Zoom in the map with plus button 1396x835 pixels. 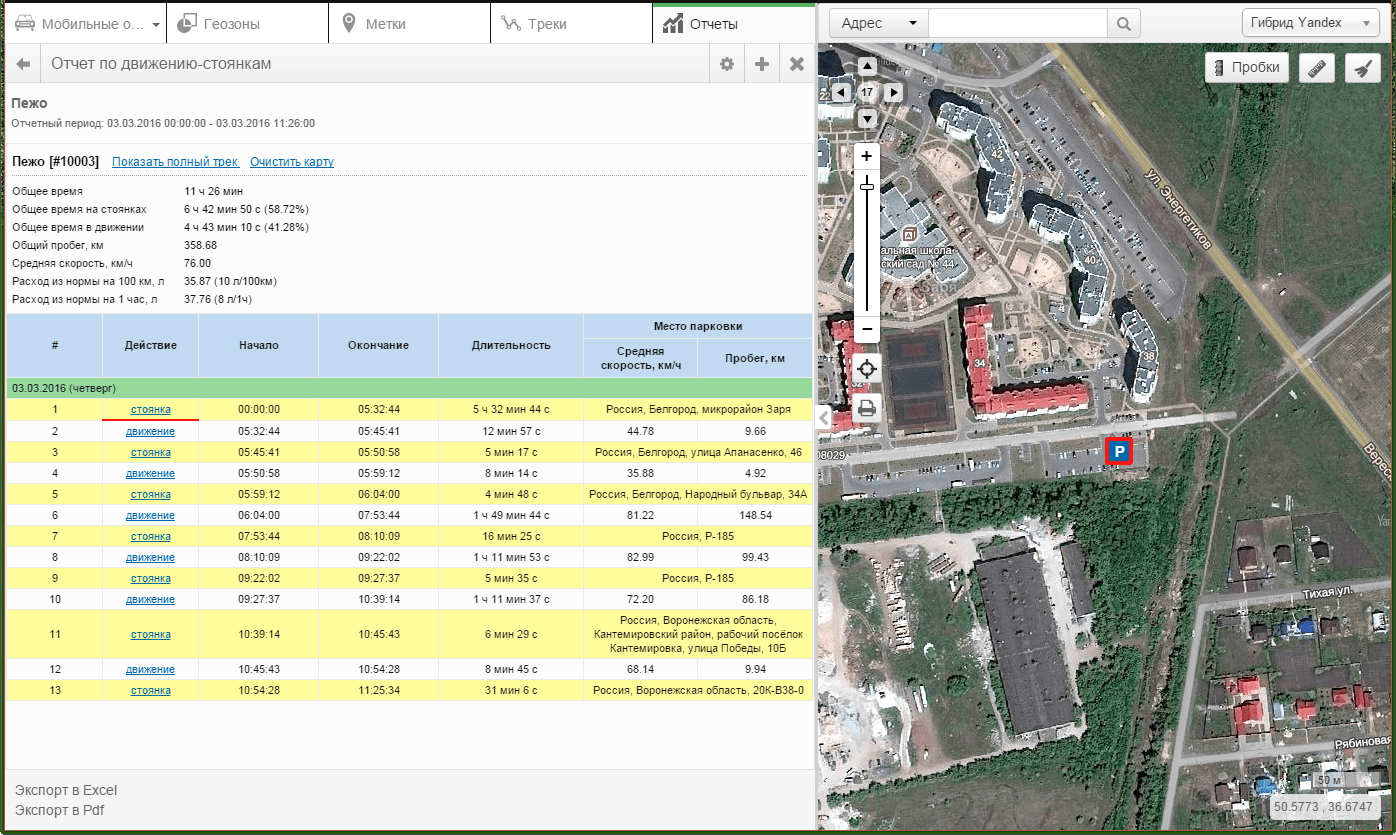tap(867, 156)
